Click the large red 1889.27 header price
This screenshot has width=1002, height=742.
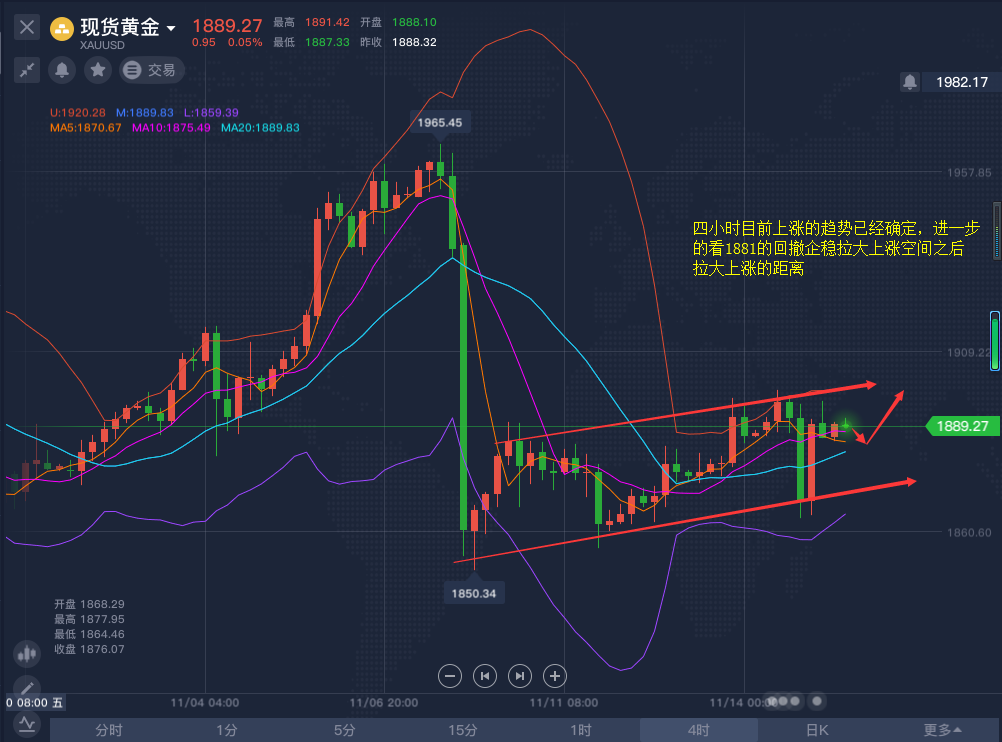click(227, 26)
